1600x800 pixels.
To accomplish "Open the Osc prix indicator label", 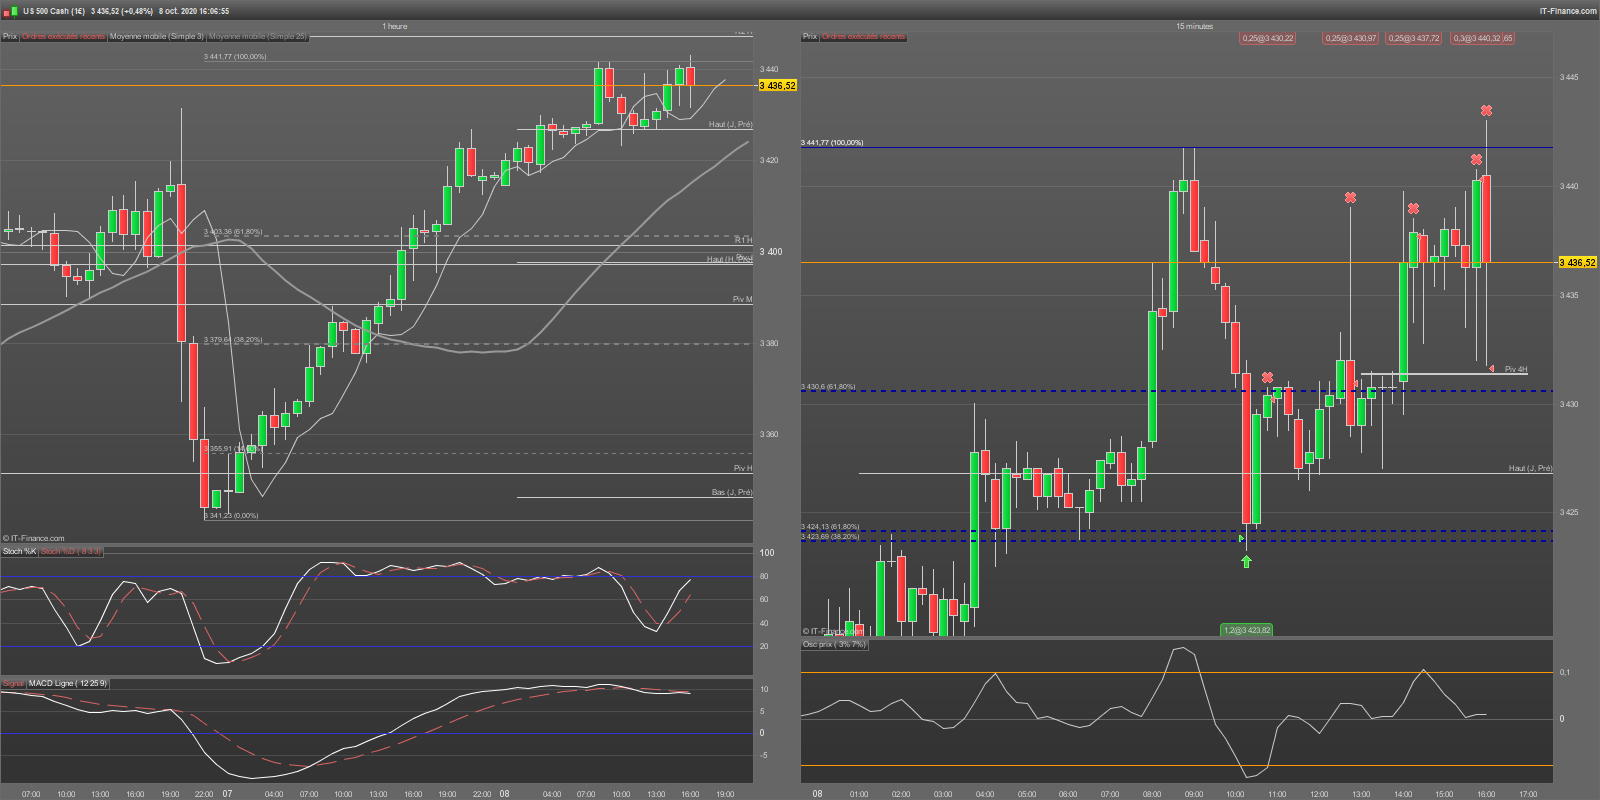I will (x=834, y=644).
